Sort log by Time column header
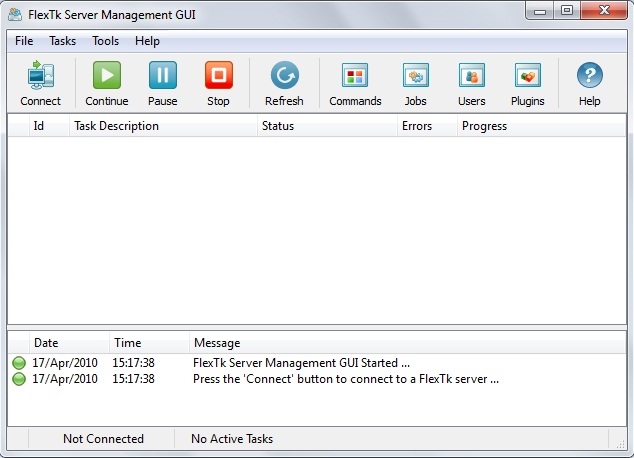The image size is (634, 458). (x=149, y=343)
